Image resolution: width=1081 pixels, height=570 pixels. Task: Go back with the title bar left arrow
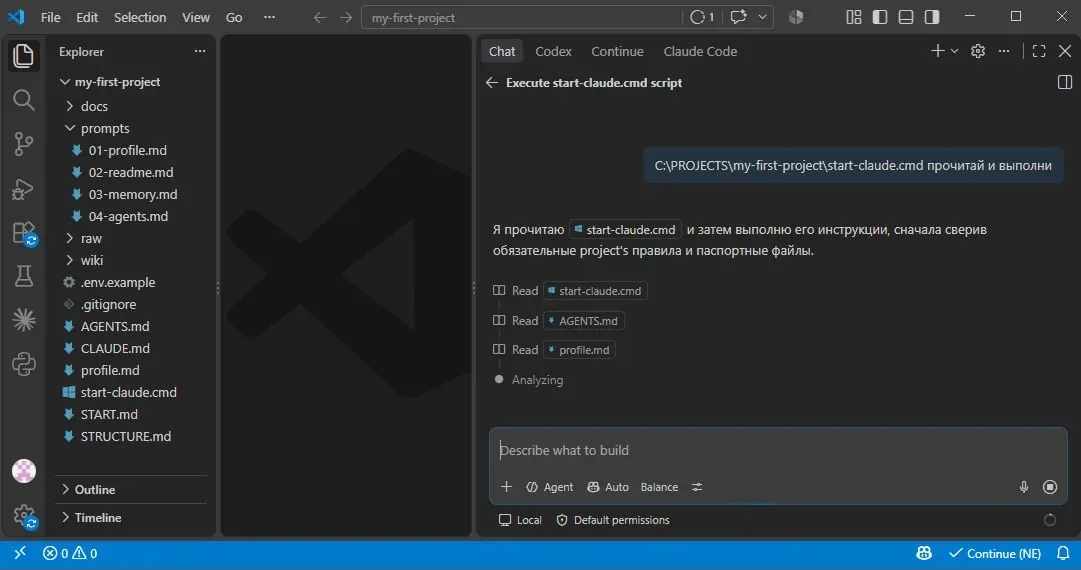click(x=319, y=17)
